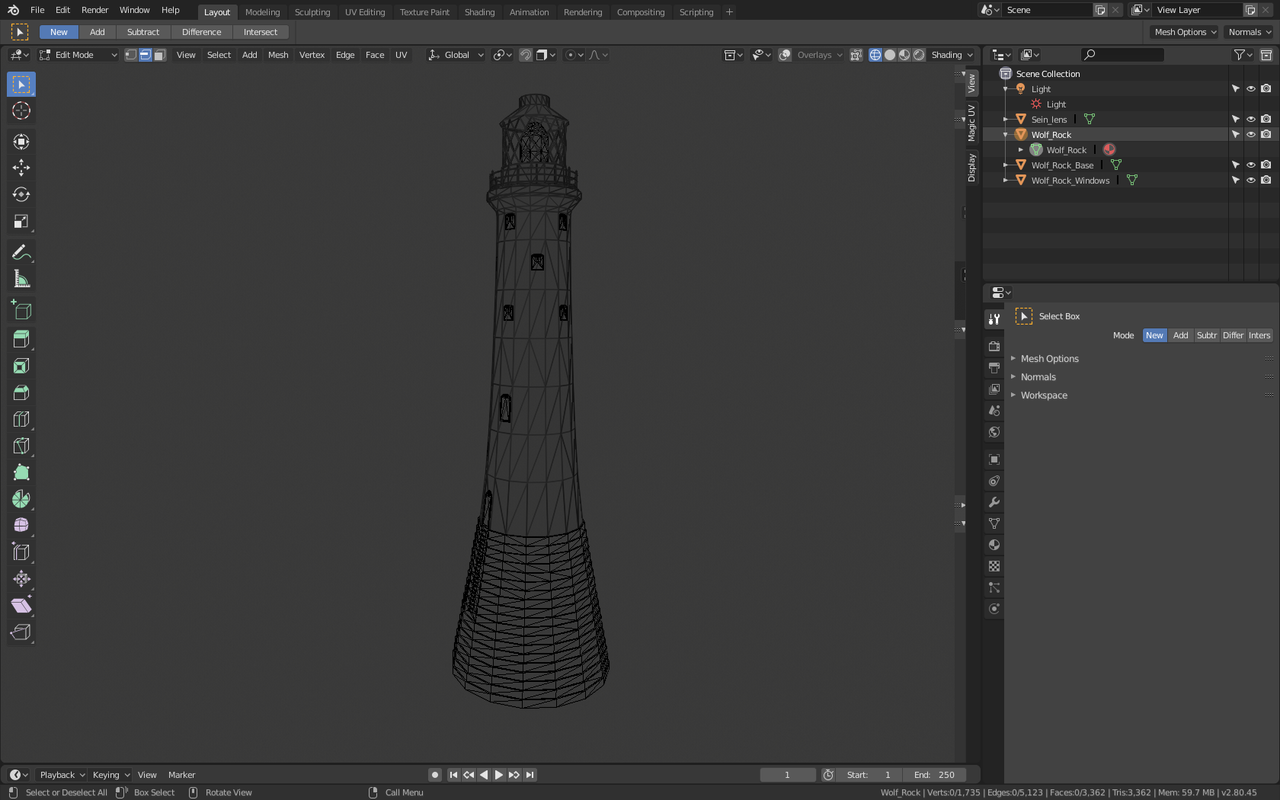Viewport: 1280px width, 800px height.
Task: Select the Annotate pencil tool
Action: coord(21,253)
